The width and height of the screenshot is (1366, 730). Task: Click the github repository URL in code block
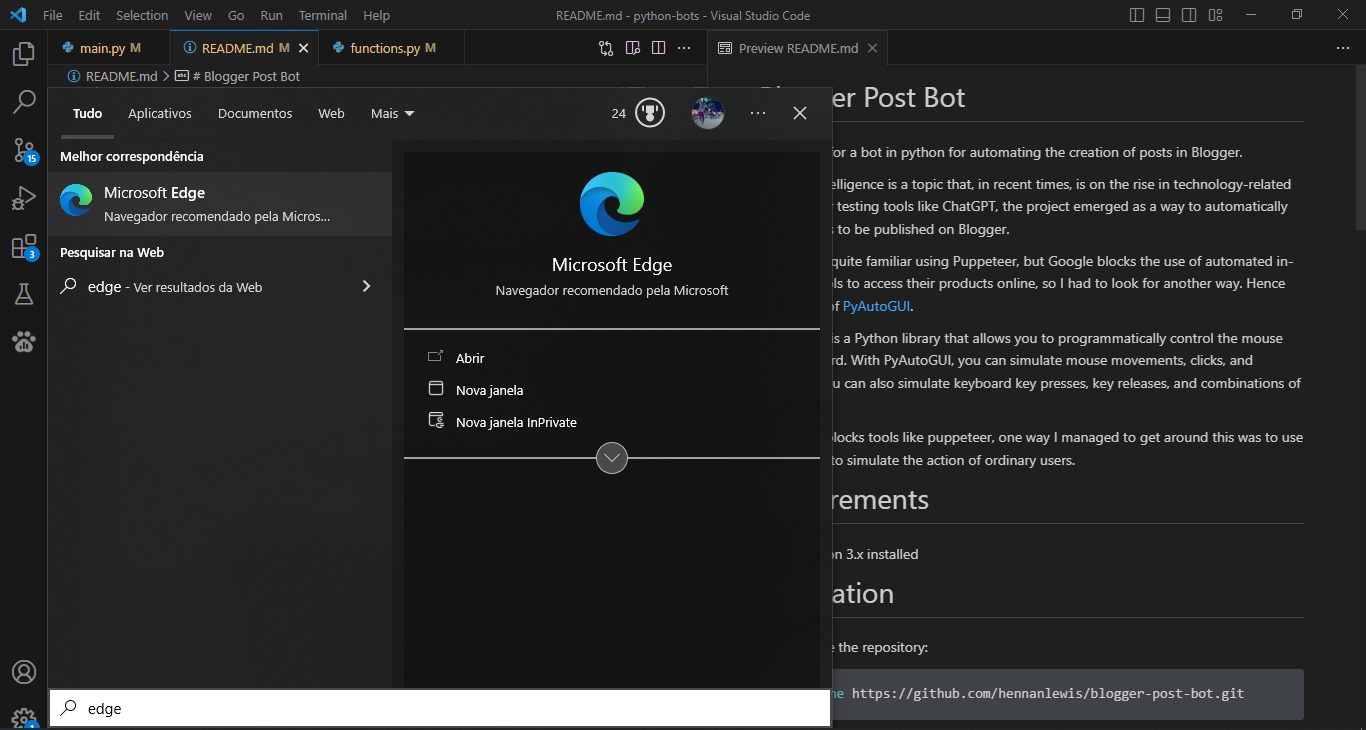tap(1048, 693)
